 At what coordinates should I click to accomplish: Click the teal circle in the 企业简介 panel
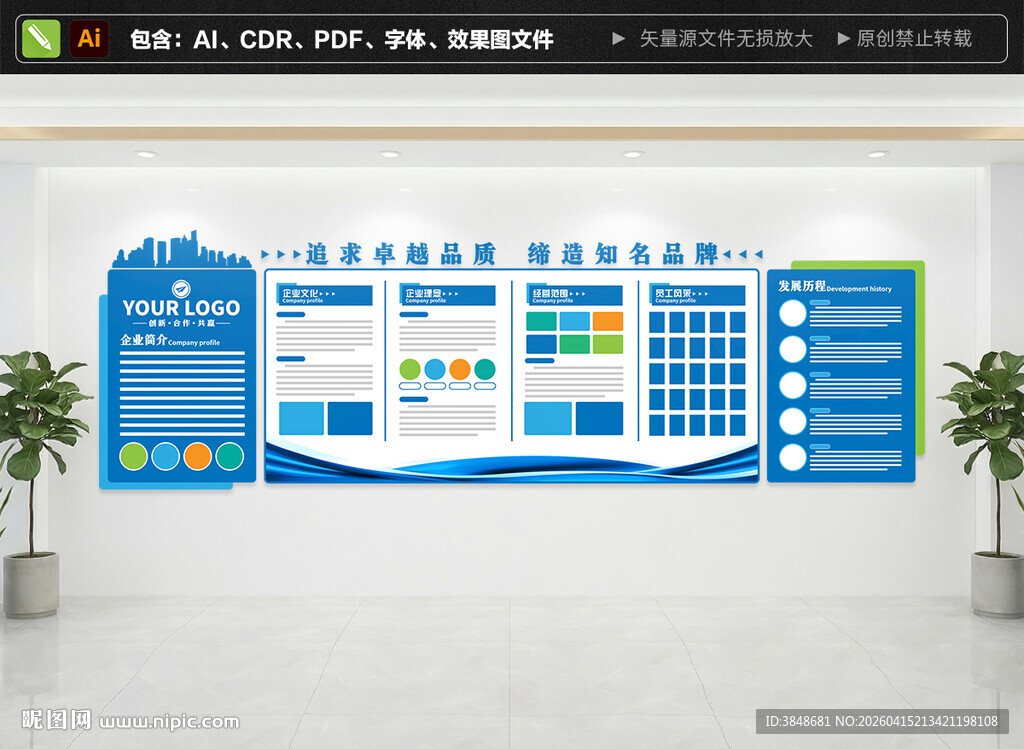230,456
